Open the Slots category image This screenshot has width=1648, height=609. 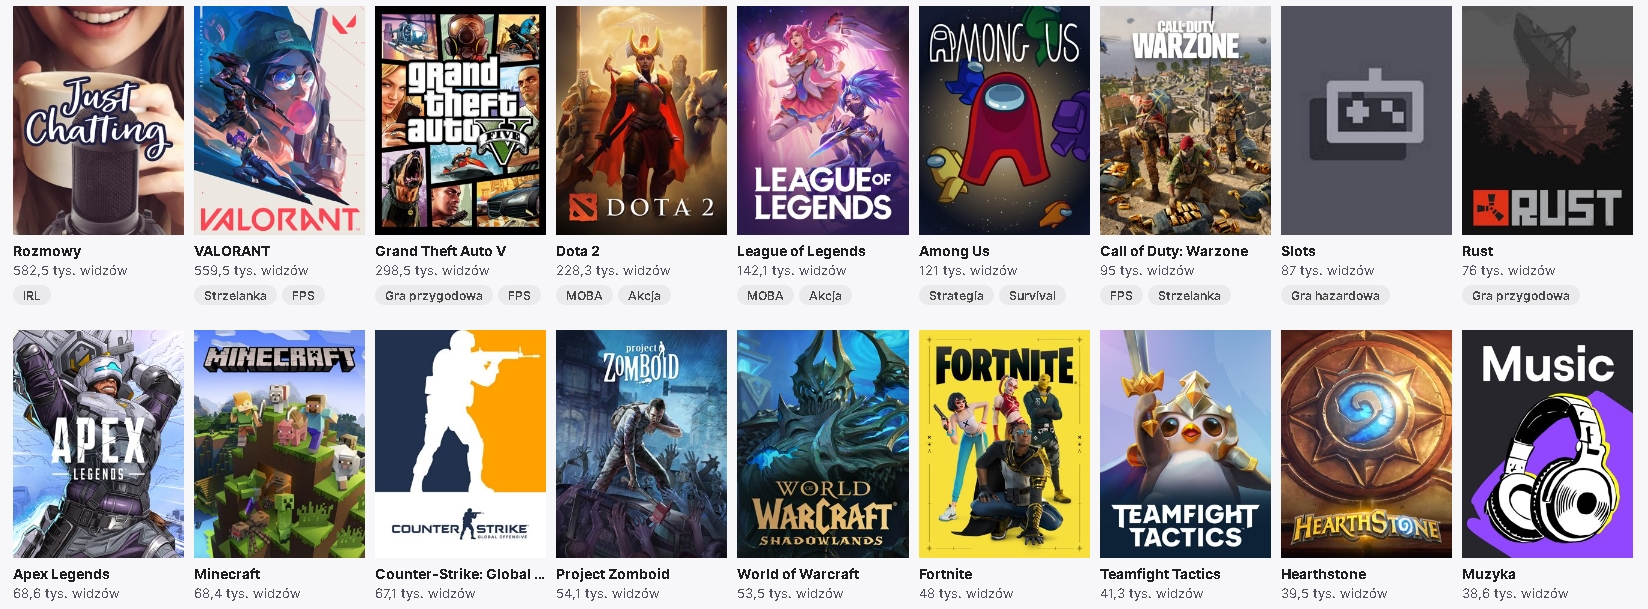point(1367,119)
